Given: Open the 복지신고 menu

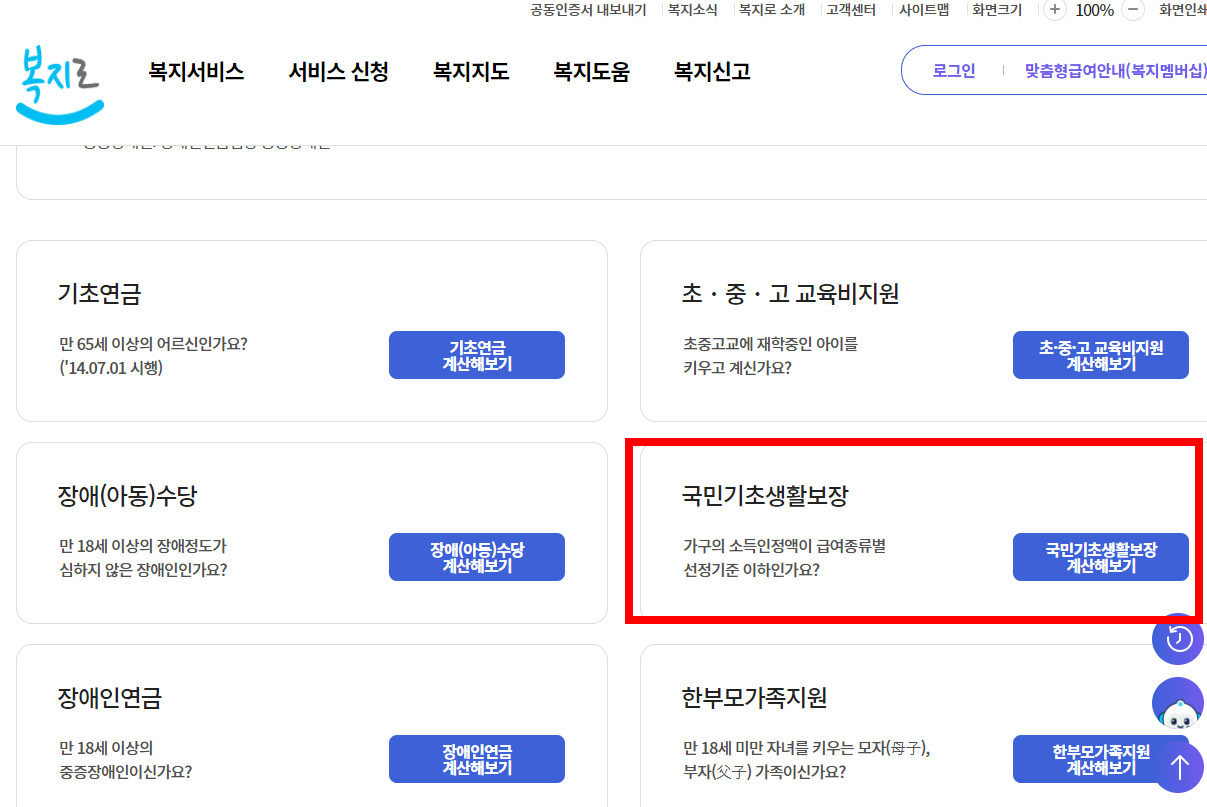Looking at the screenshot, I should 710,71.
